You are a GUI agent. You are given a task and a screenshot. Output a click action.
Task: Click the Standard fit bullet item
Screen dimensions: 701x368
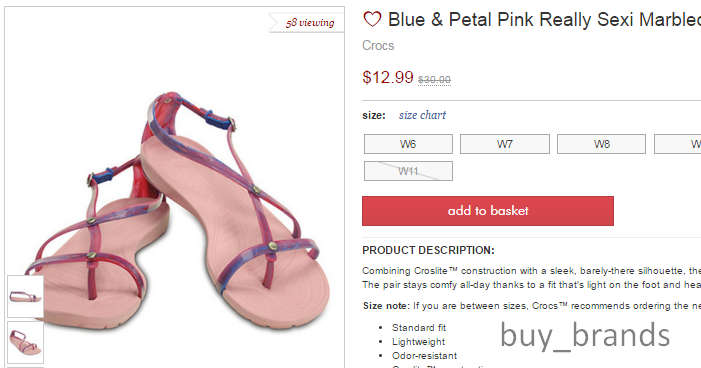(x=419, y=328)
